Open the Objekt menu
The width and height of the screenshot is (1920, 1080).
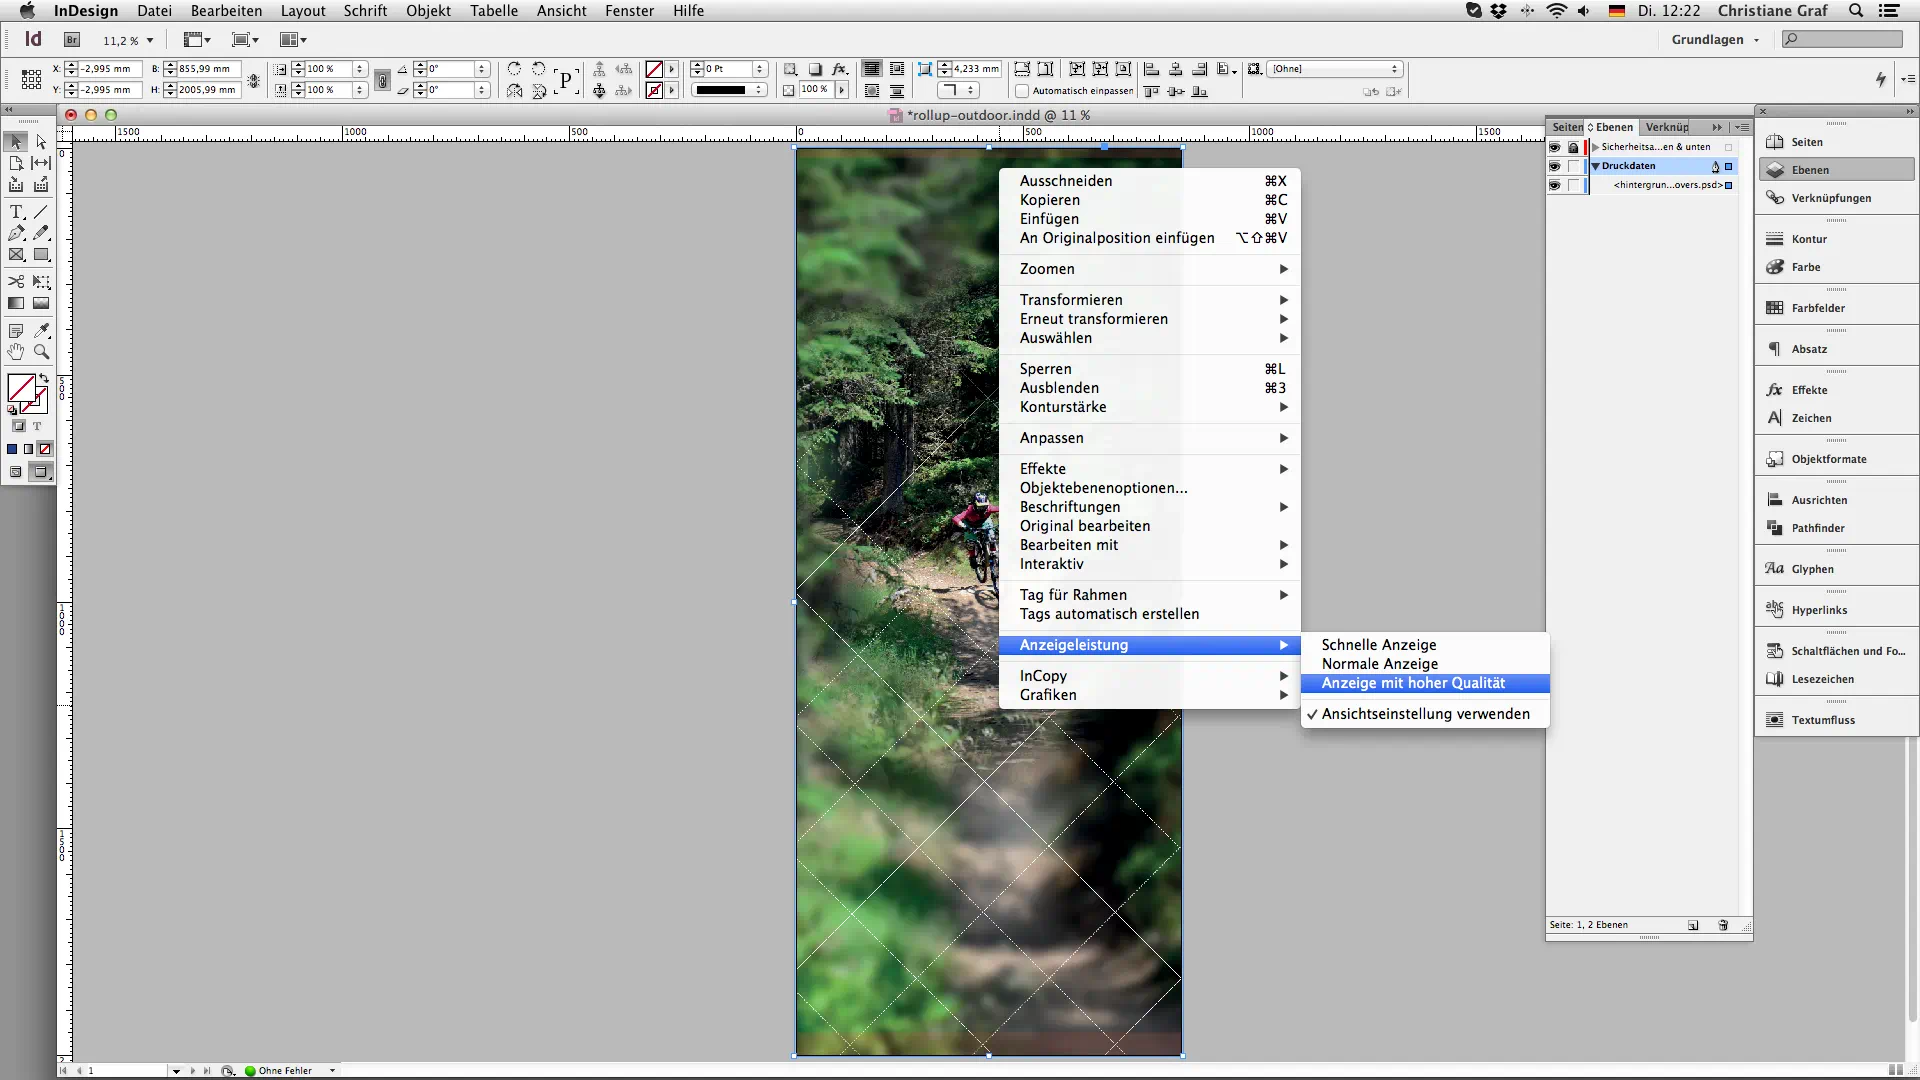pos(428,11)
